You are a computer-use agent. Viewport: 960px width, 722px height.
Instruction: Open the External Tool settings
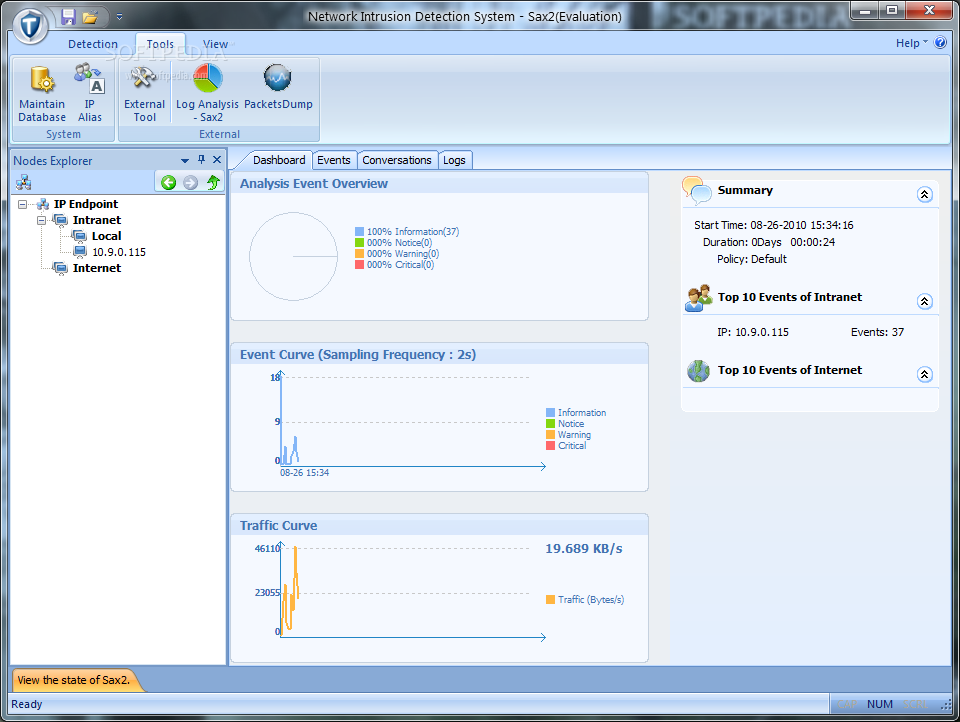point(144,93)
